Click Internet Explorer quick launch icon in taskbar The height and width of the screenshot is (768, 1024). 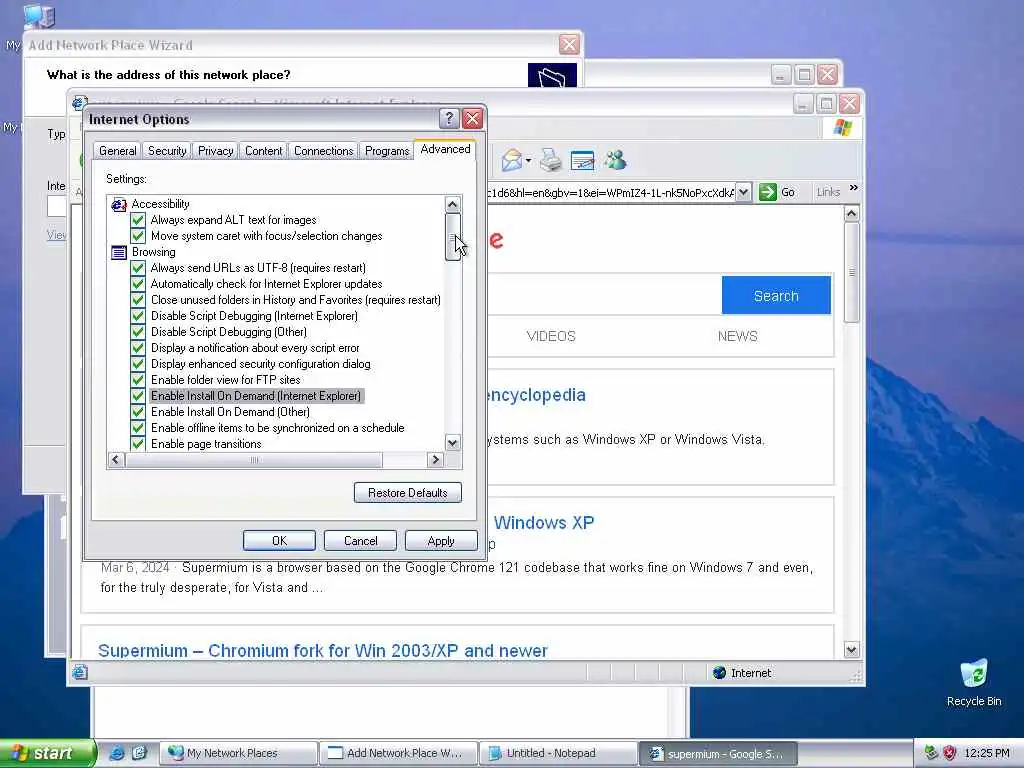click(x=117, y=753)
